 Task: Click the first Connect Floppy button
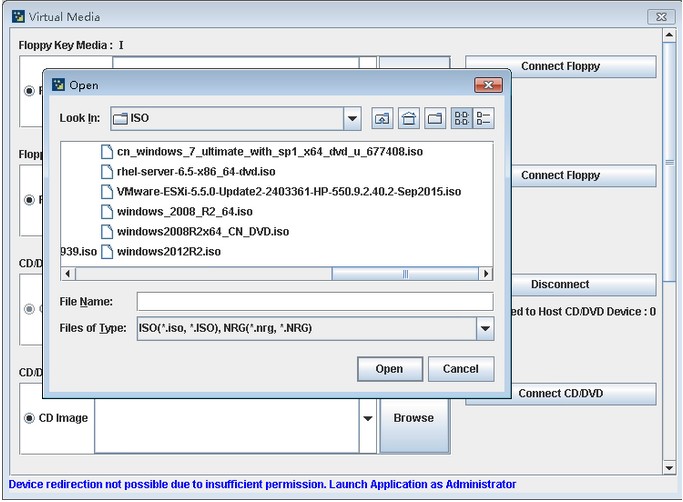coord(561,66)
